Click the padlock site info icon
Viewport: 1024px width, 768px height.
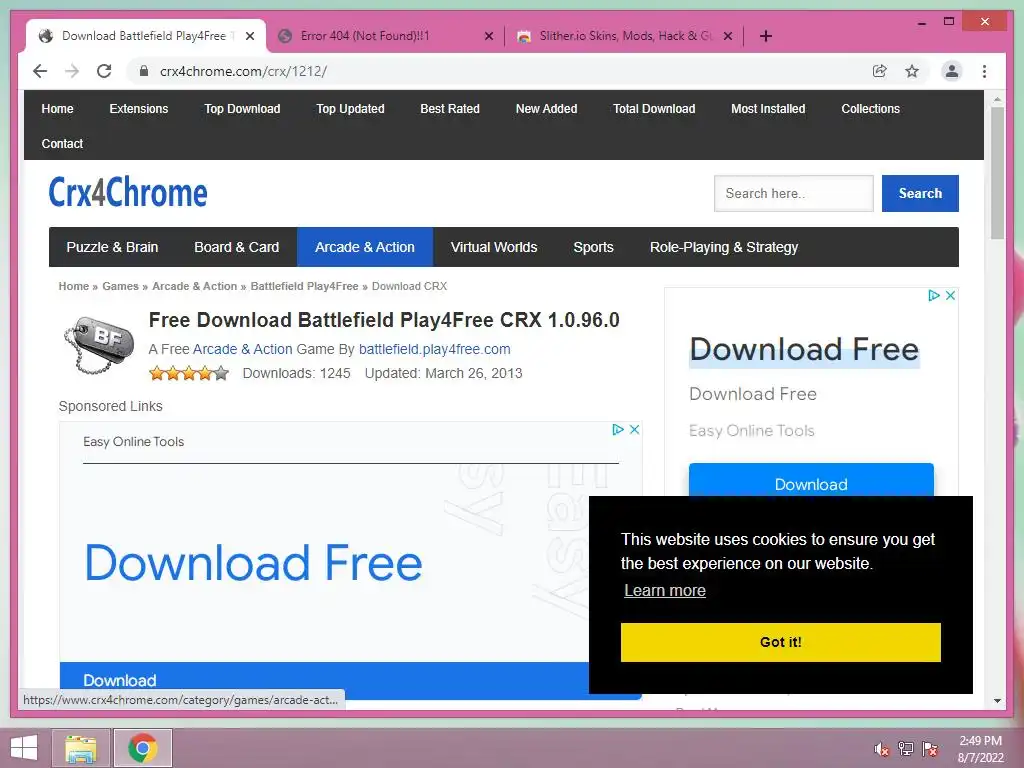(x=144, y=71)
